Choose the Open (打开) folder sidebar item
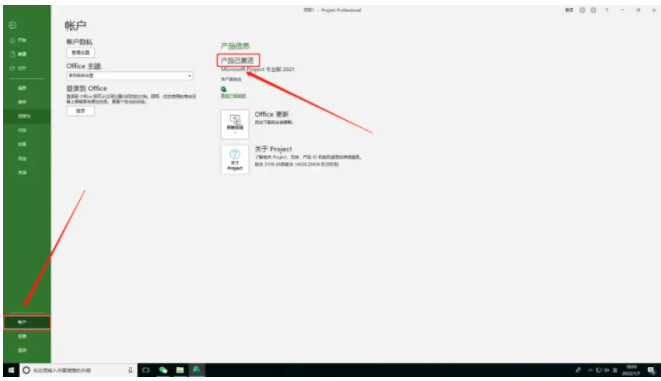This screenshot has width=661, height=381. coord(19,68)
